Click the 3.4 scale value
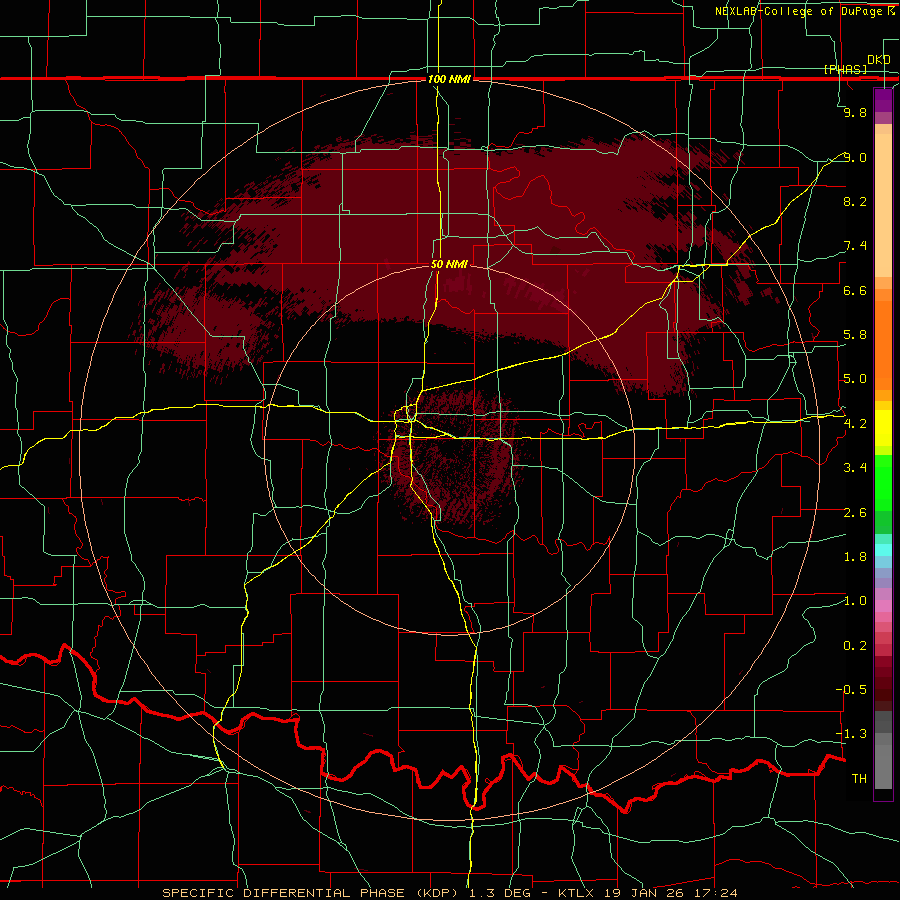900x900 pixels. tap(855, 468)
